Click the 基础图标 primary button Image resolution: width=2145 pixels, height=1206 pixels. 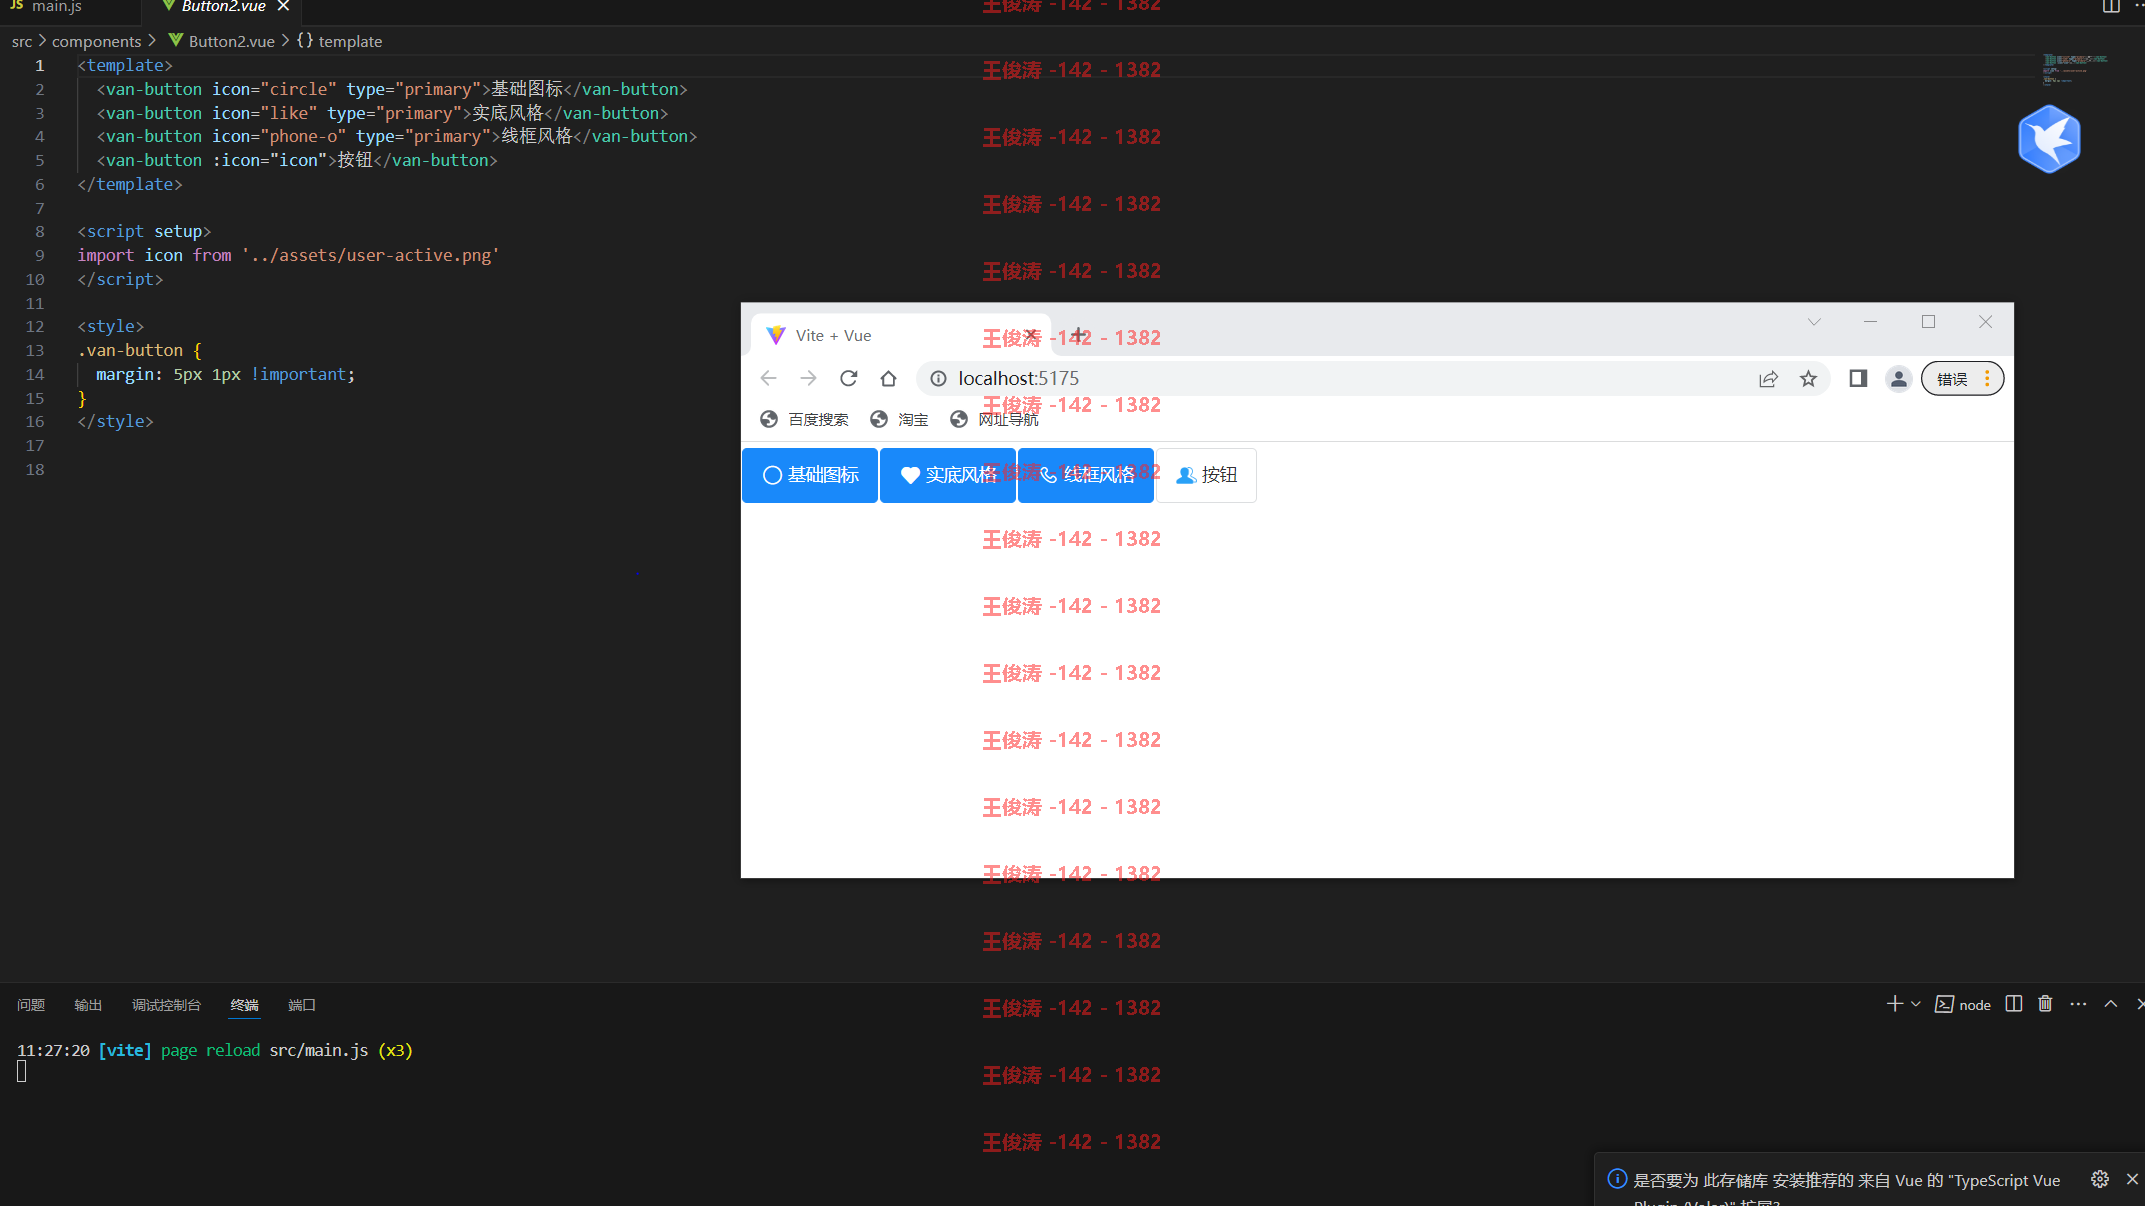click(810, 475)
